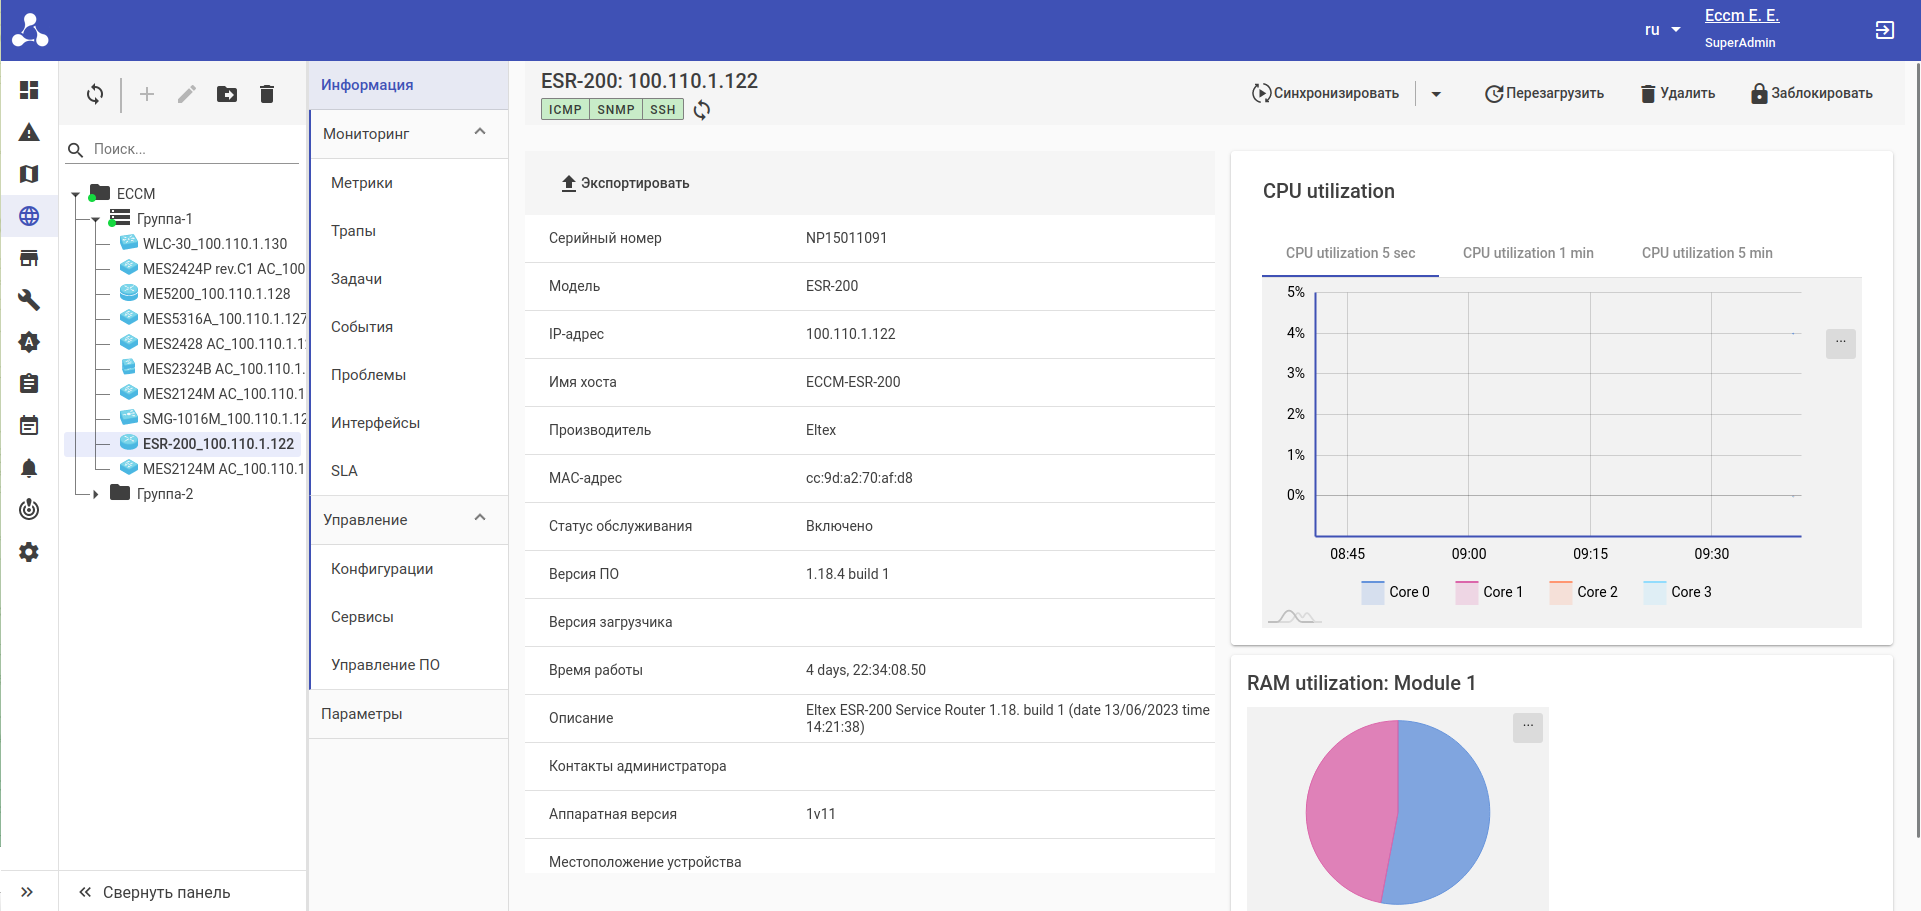This screenshot has width=1921, height=911.
Task: Click the Поиск search field
Action: click(190, 149)
